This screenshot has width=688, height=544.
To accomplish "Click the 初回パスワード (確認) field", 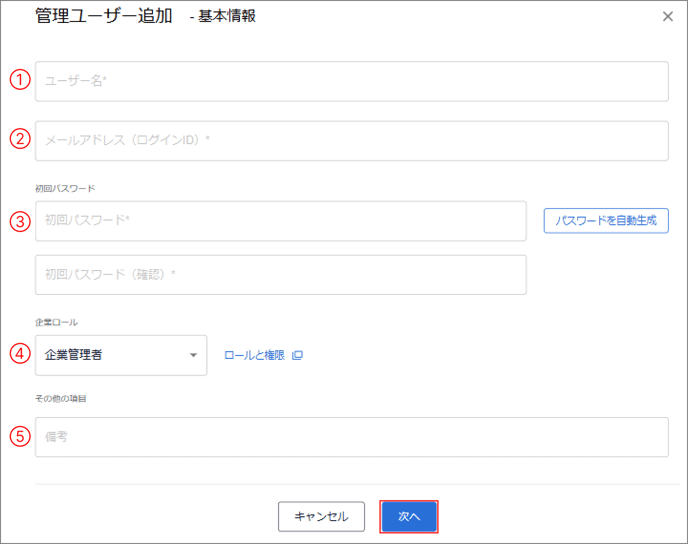I will (x=281, y=275).
